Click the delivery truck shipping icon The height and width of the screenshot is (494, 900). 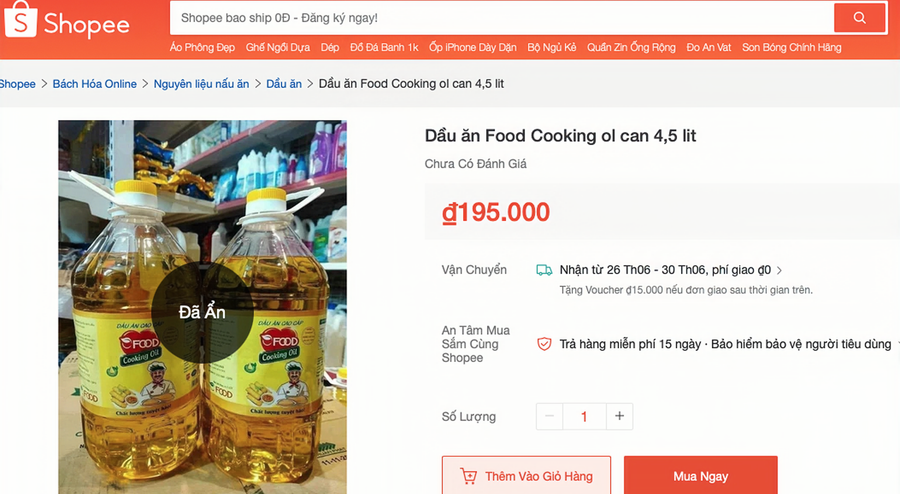click(544, 270)
